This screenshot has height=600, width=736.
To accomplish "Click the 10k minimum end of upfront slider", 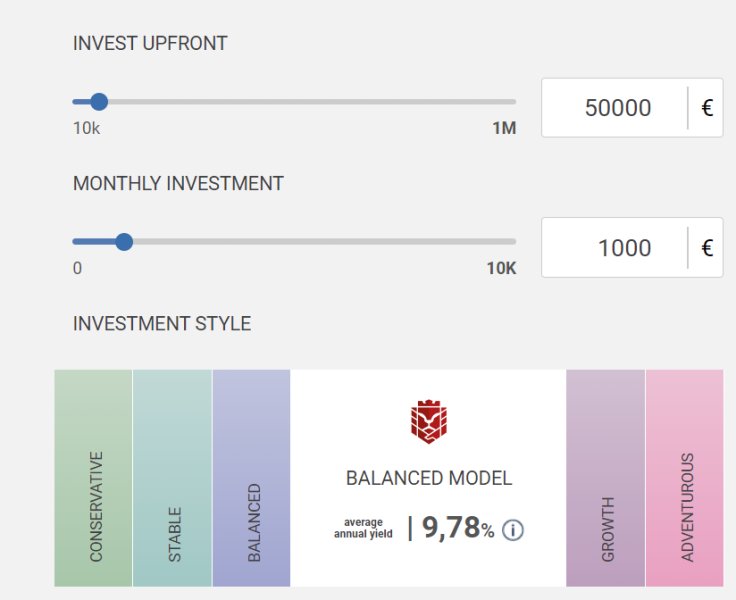I will (x=75, y=101).
